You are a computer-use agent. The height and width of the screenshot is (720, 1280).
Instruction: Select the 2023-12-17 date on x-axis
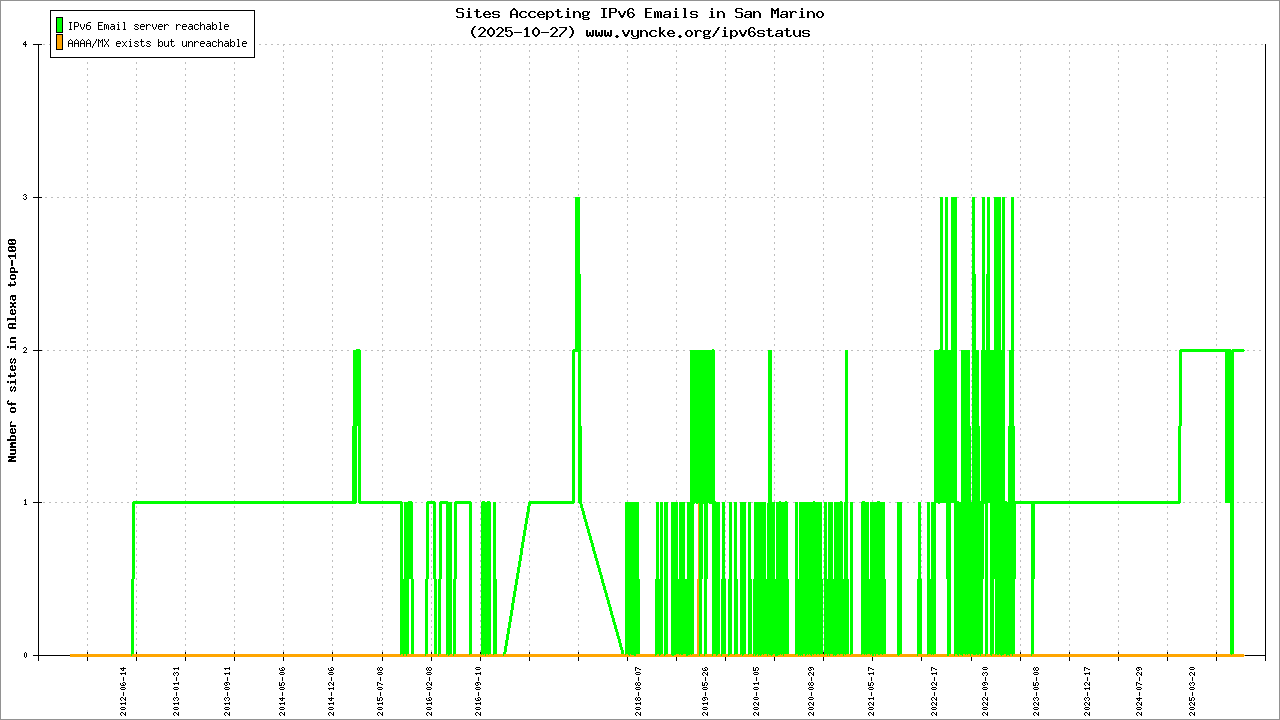pos(1088,688)
